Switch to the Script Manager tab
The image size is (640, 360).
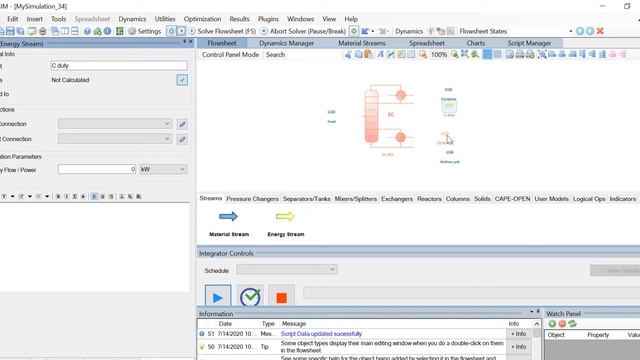(529, 43)
